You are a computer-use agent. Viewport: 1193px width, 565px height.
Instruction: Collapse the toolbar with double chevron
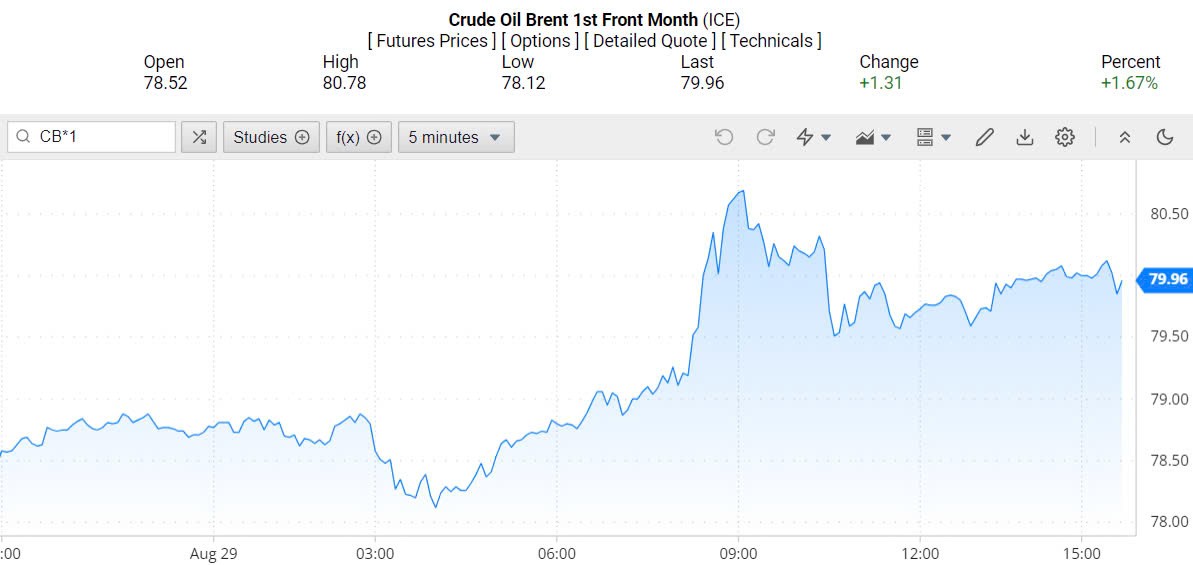pyautogui.click(x=1125, y=137)
